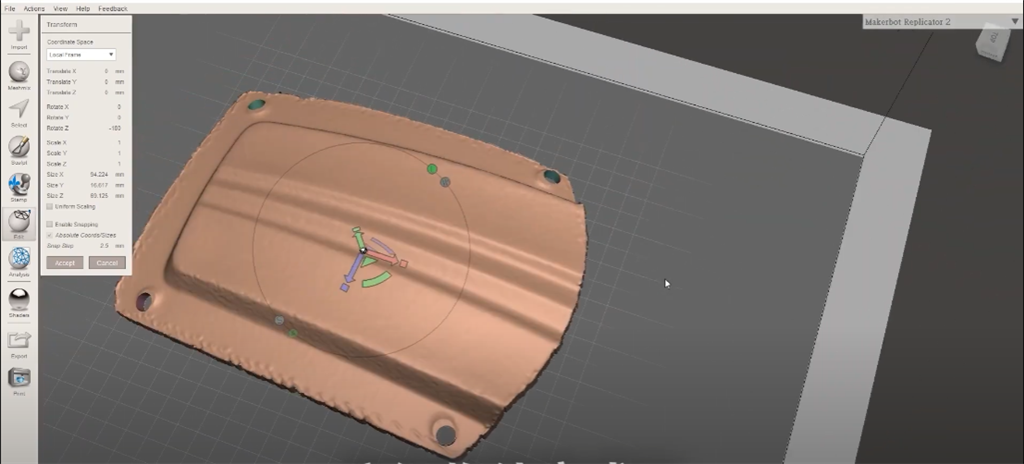
Task: Open the Actions menu
Action: [34, 8]
